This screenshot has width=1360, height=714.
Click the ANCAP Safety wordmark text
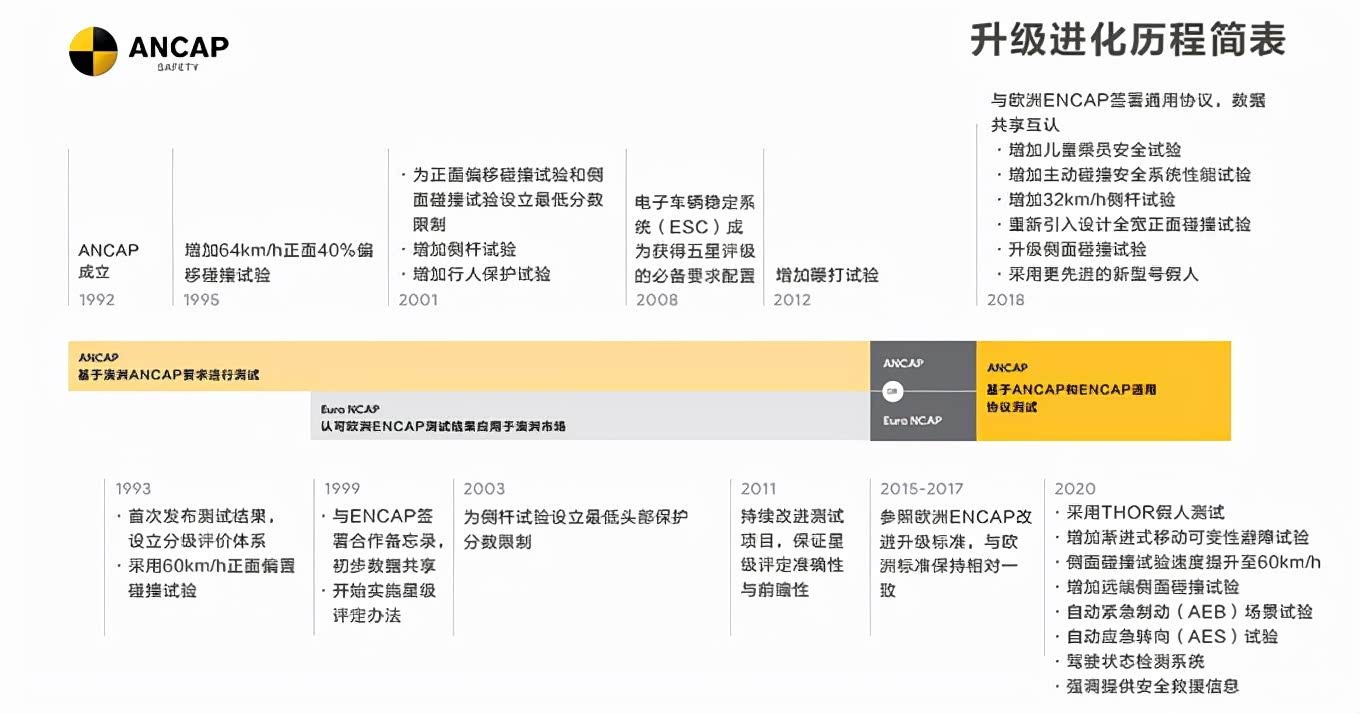click(x=178, y=51)
